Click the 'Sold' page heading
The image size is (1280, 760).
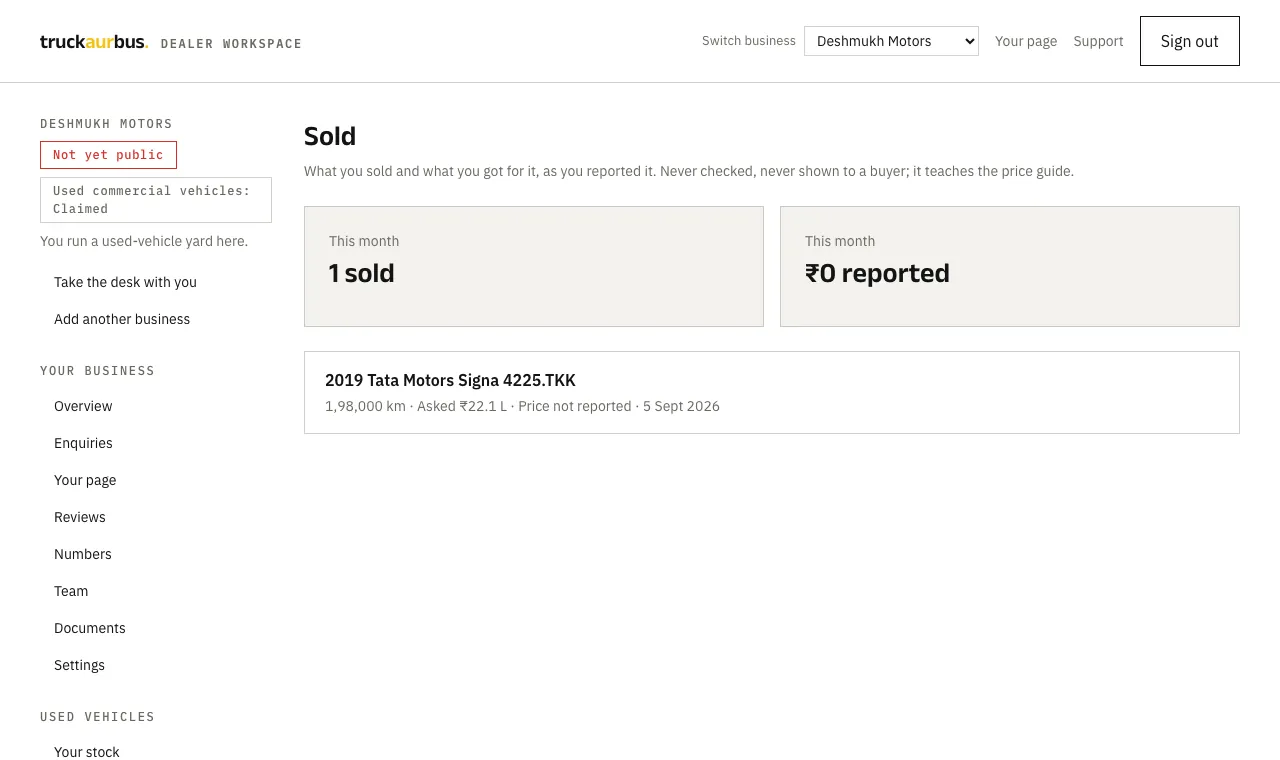click(x=330, y=136)
